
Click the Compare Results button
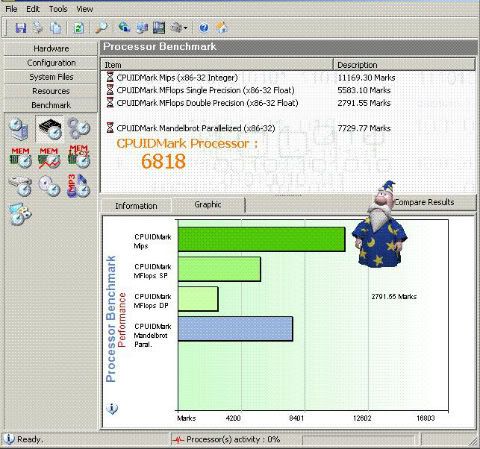pyautogui.click(x=424, y=202)
